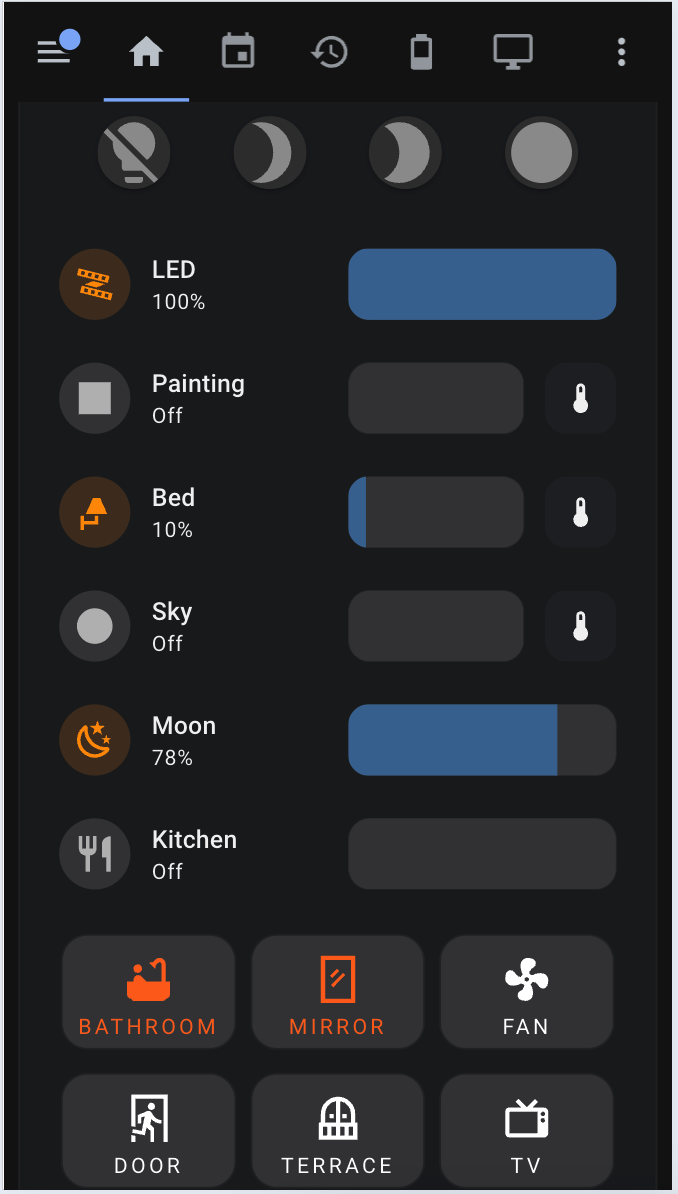
Task: Click the Moon brightness slider
Action: click(x=481, y=740)
